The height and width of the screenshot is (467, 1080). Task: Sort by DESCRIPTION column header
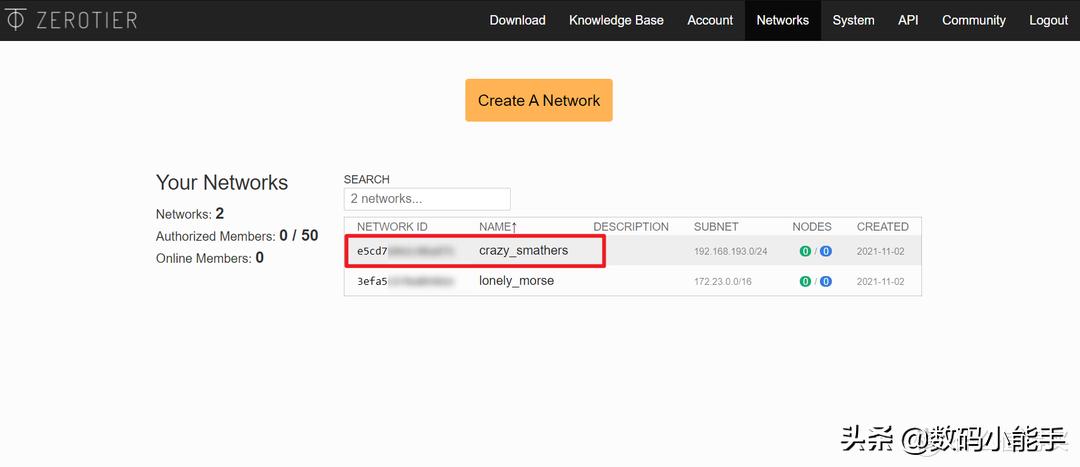[631, 226]
